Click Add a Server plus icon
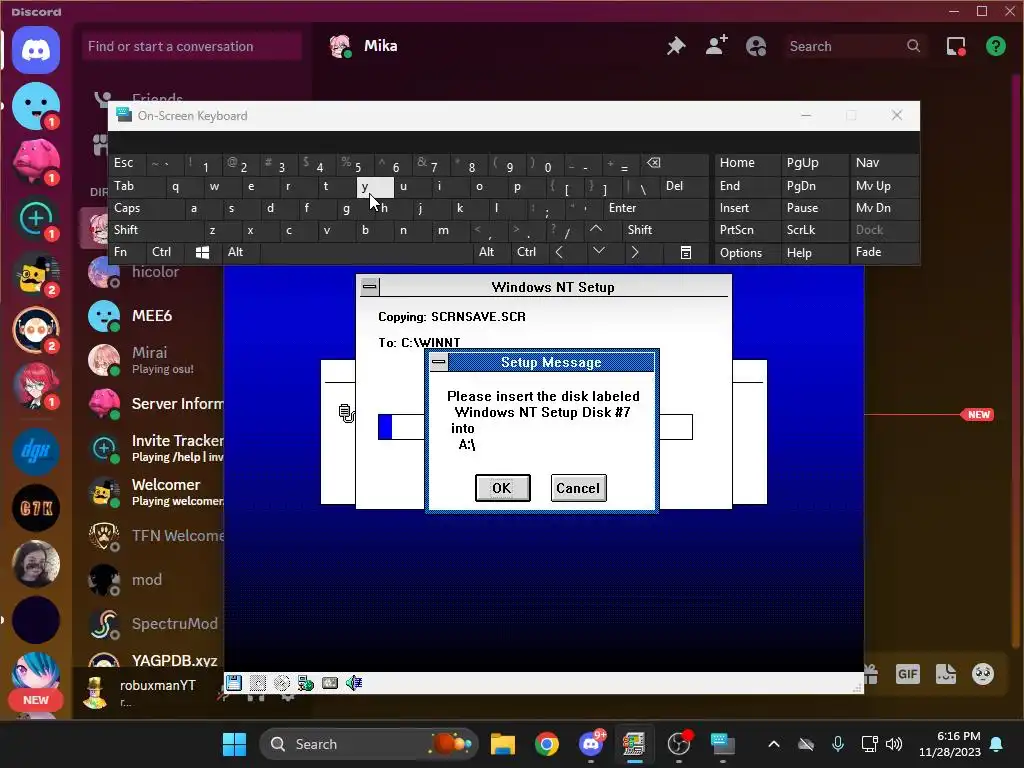The image size is (1024, 768). coord(36,217)
